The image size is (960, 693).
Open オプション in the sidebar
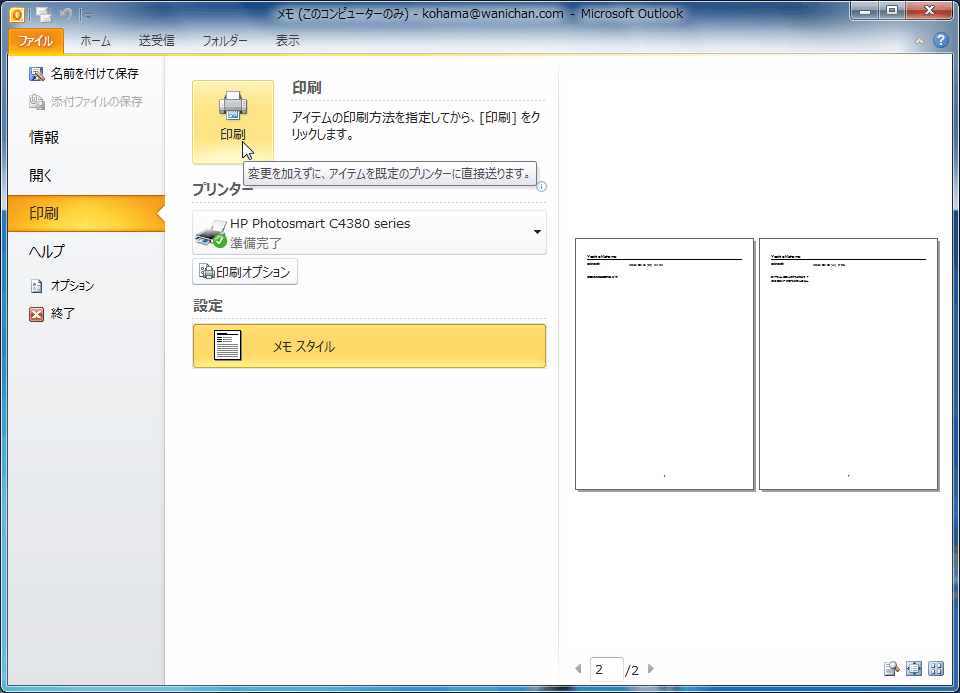point(62,286)
